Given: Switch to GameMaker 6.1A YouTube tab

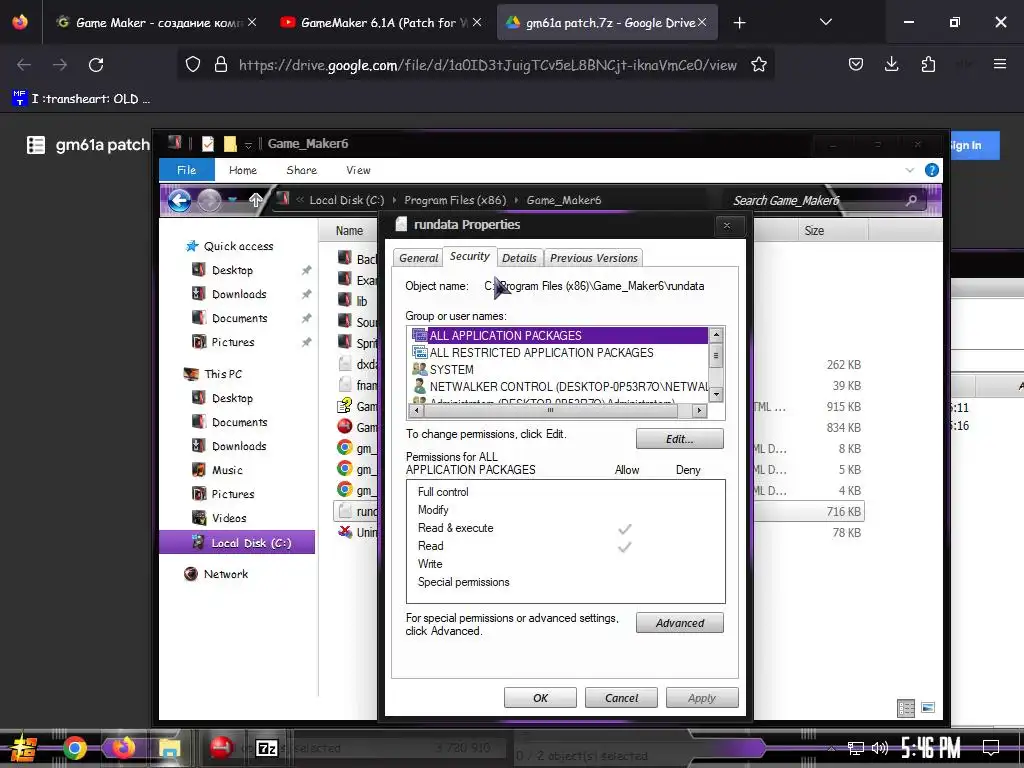Looking at the screenshot, I should point(381,23).
